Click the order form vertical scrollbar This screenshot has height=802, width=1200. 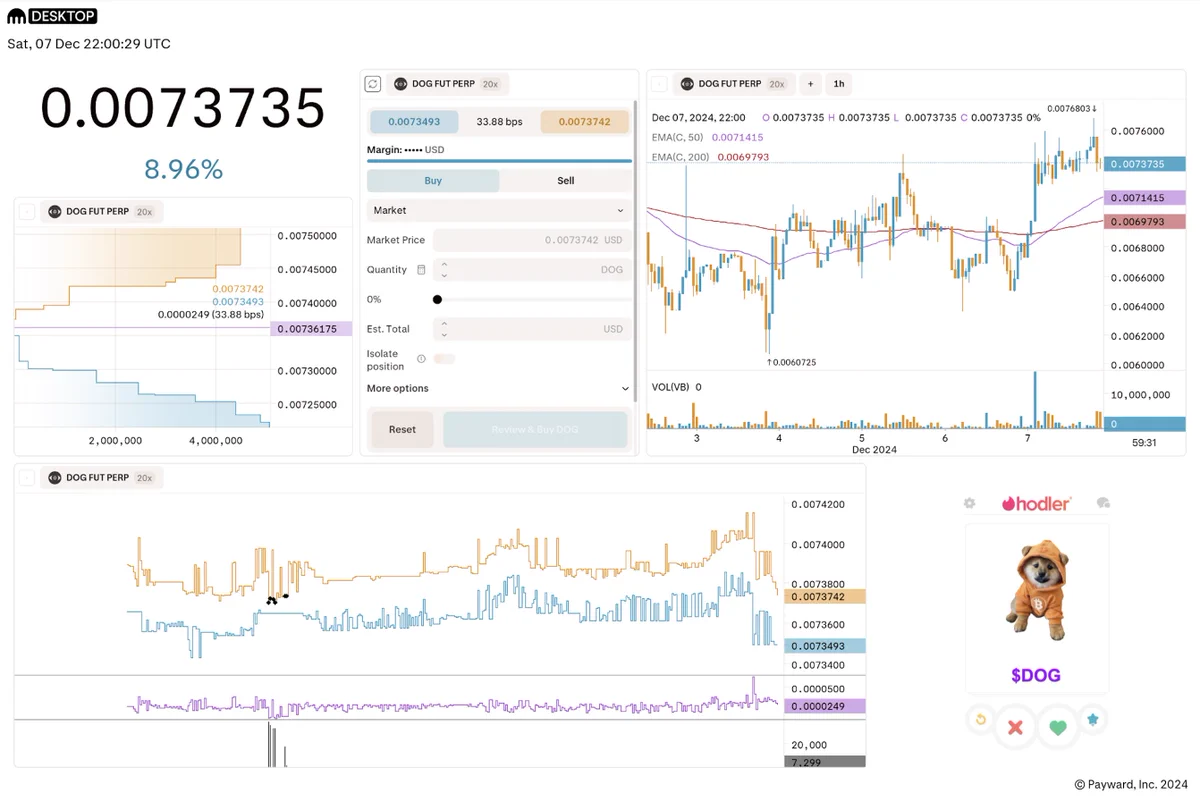tap(635, 250)
